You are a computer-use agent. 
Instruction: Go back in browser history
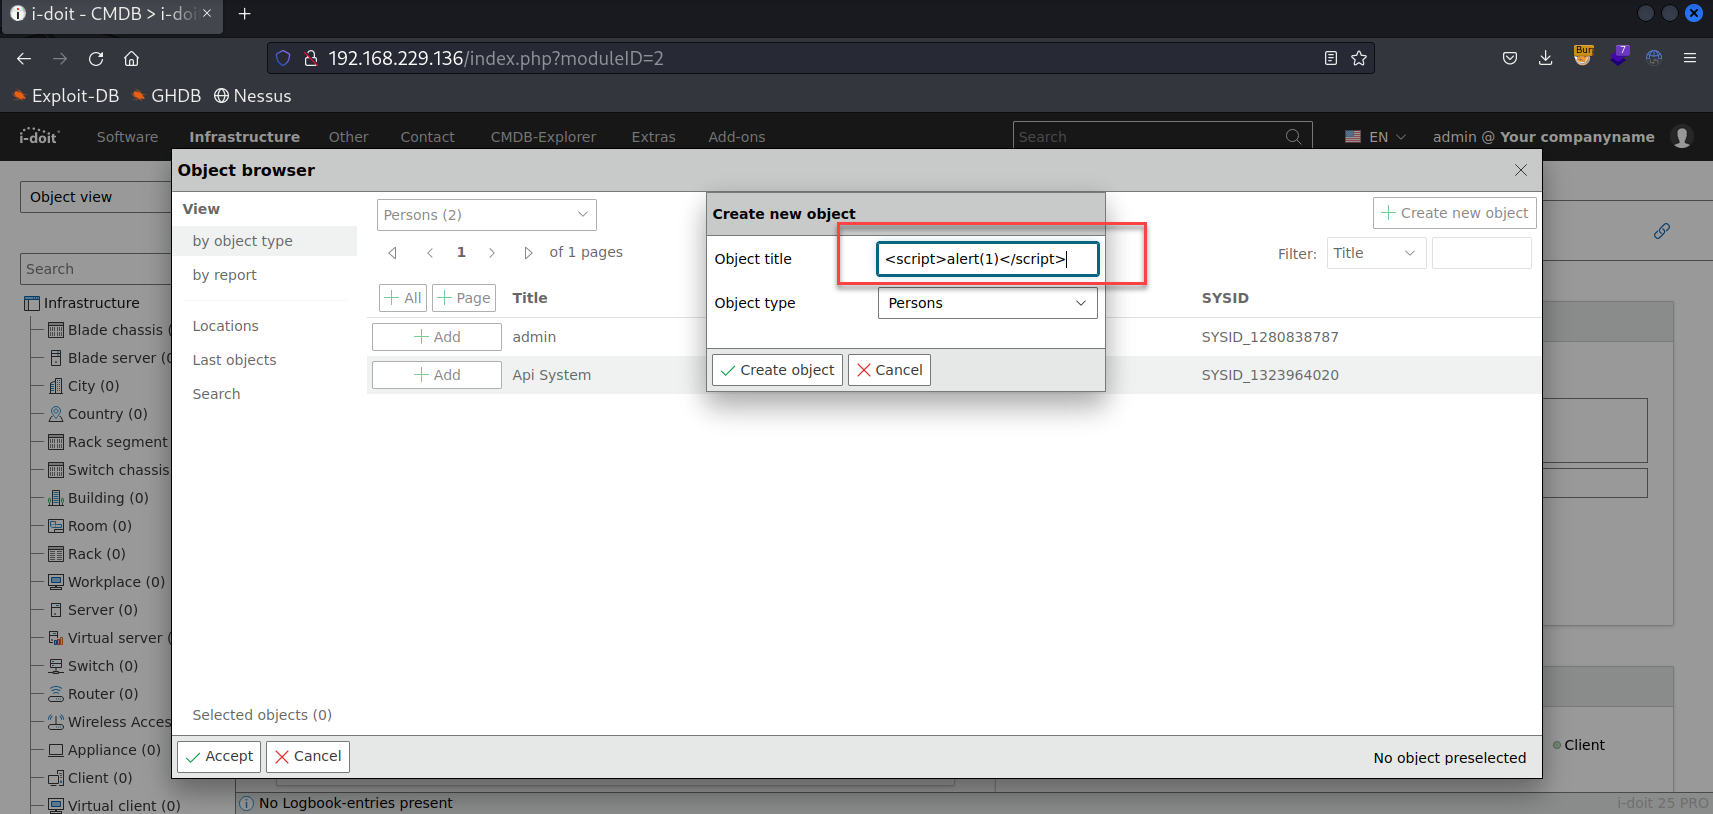(x=24, y=58)
